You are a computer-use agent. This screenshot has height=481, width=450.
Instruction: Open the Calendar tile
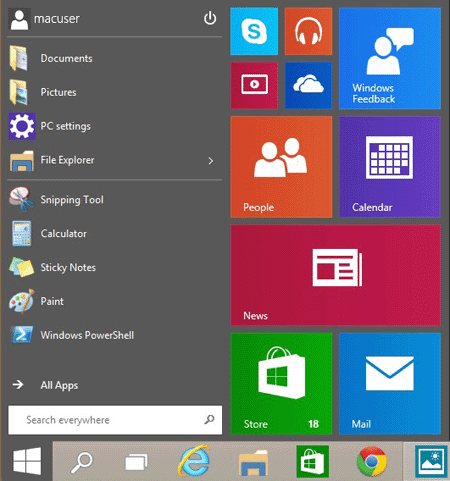390,167
